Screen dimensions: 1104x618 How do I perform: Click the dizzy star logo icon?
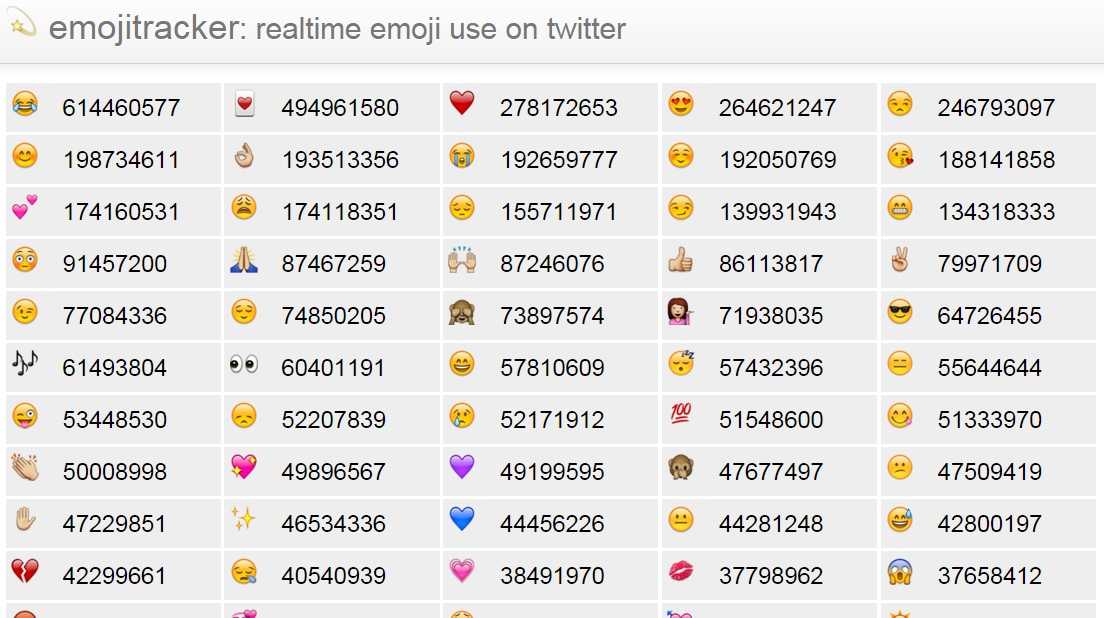23,27
